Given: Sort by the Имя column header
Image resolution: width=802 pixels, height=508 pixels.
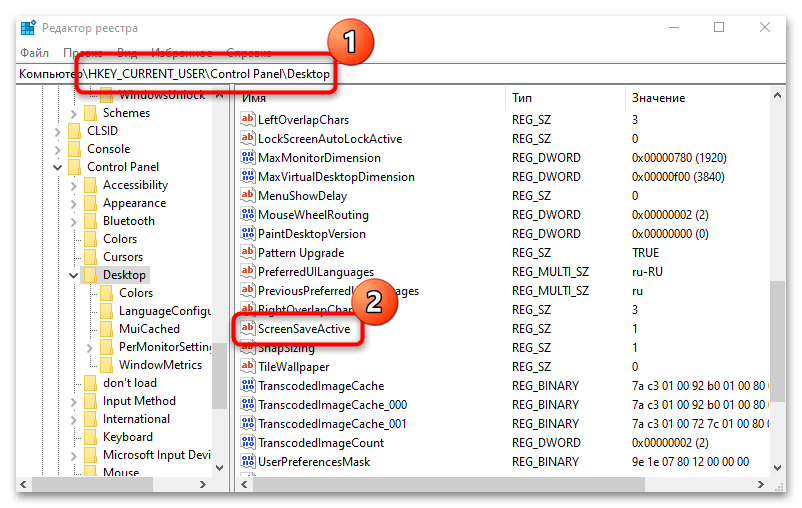Looking at the screenshot, I should click(x=254, y=98).
